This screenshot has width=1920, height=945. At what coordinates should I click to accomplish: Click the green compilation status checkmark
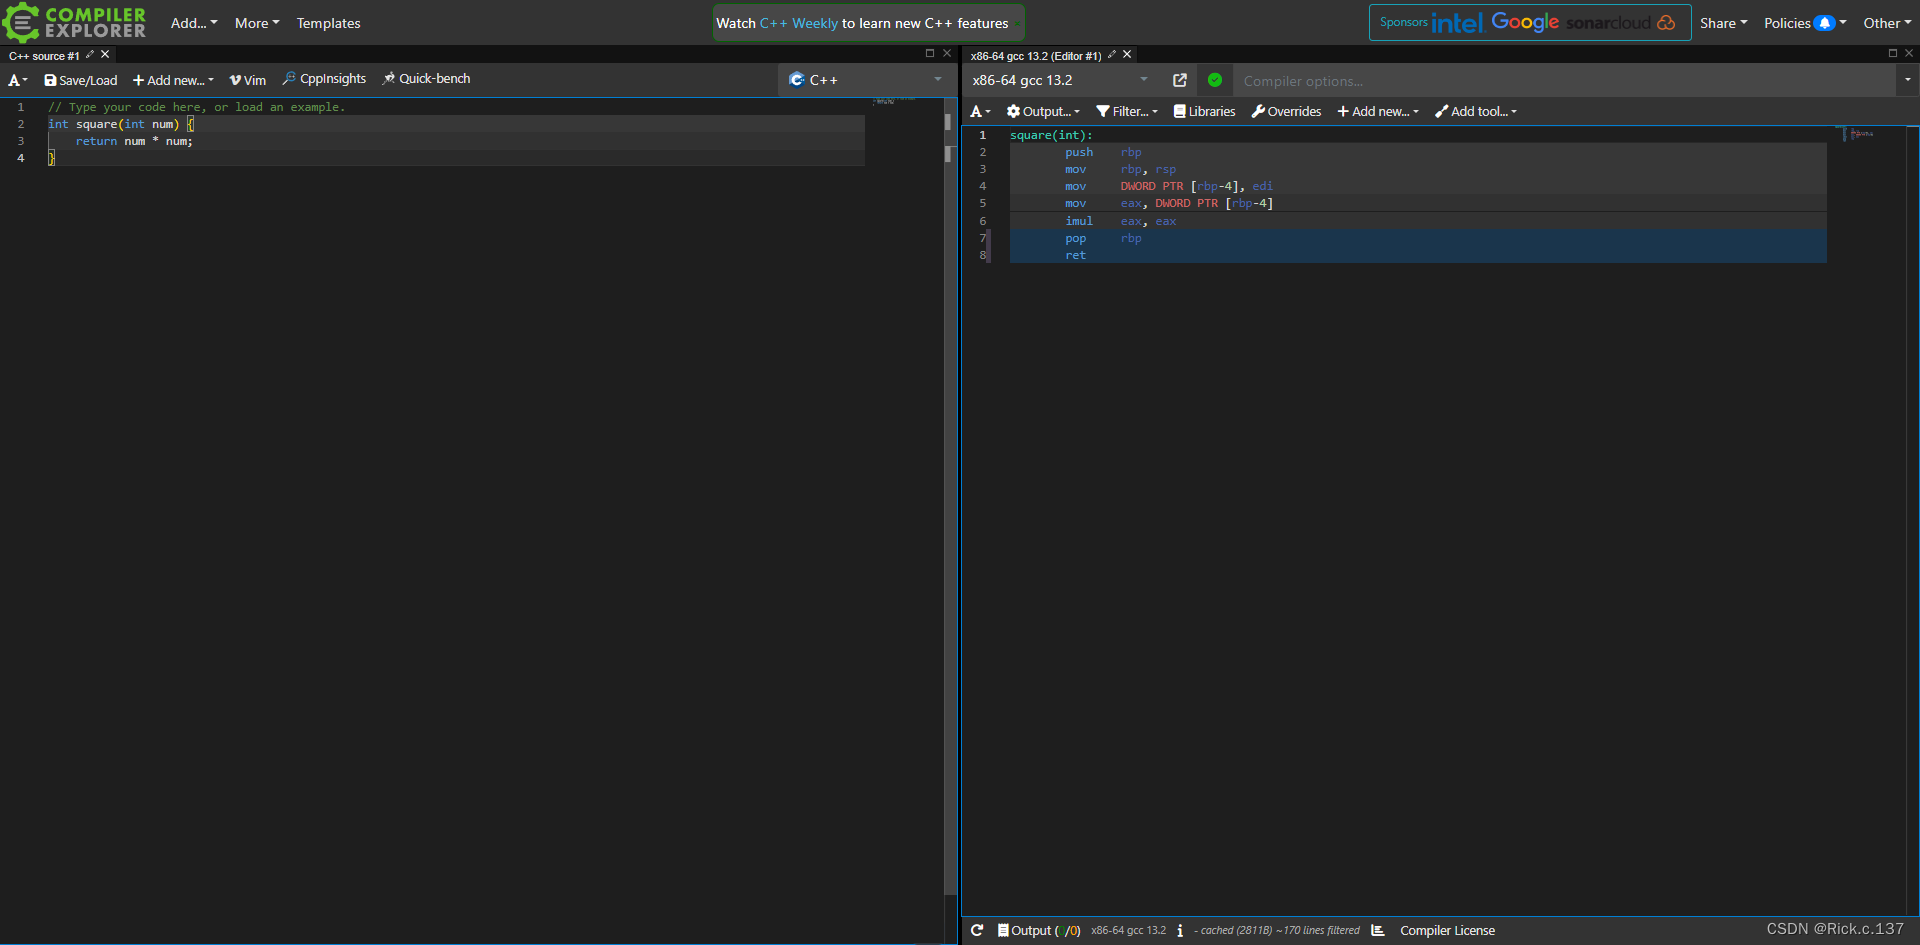pyautogui.click(x=1215, y=80)
